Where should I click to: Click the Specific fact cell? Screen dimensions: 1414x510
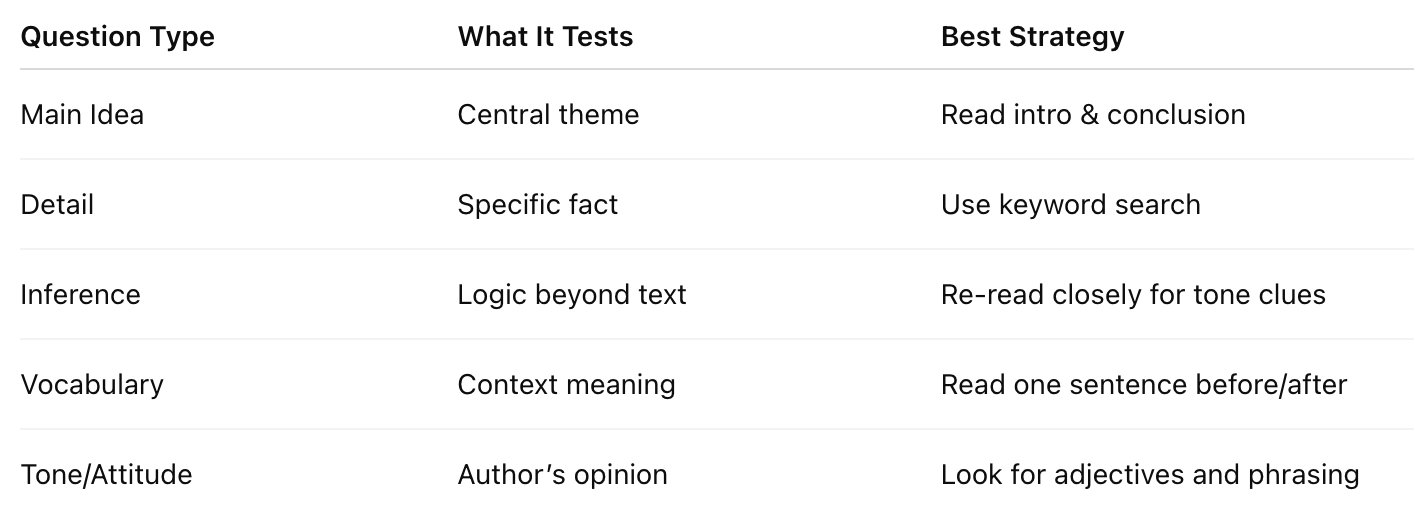pyautogui.click(x=537, y=205)
